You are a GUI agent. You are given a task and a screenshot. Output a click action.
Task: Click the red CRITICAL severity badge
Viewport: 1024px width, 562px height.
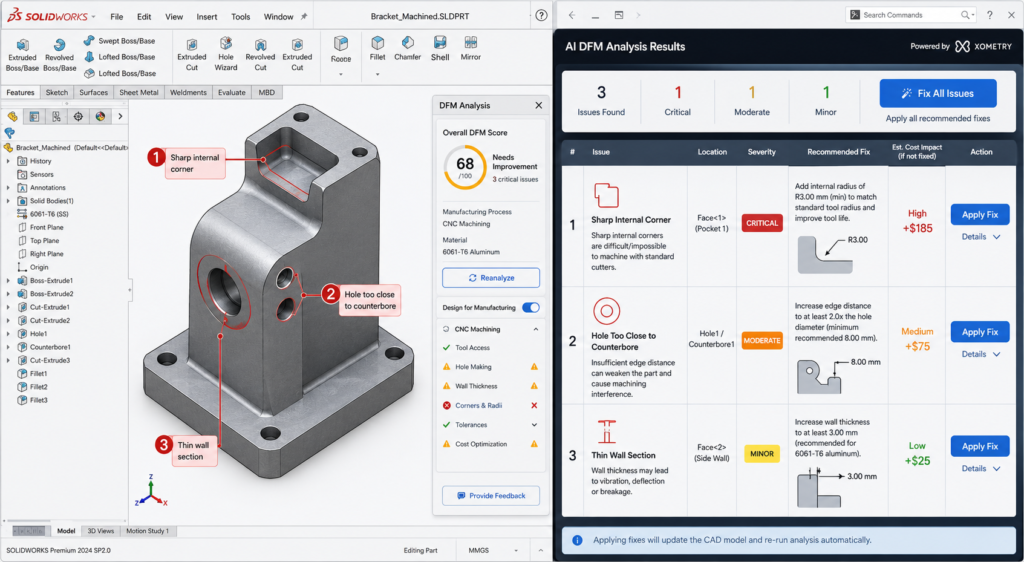761,223
